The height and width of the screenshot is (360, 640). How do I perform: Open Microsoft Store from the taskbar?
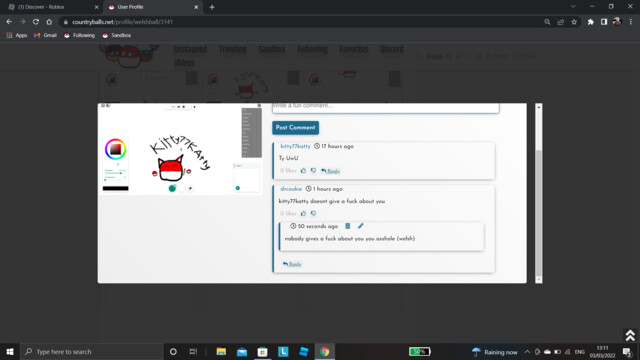pyautogui.click(x=262, y=351)
